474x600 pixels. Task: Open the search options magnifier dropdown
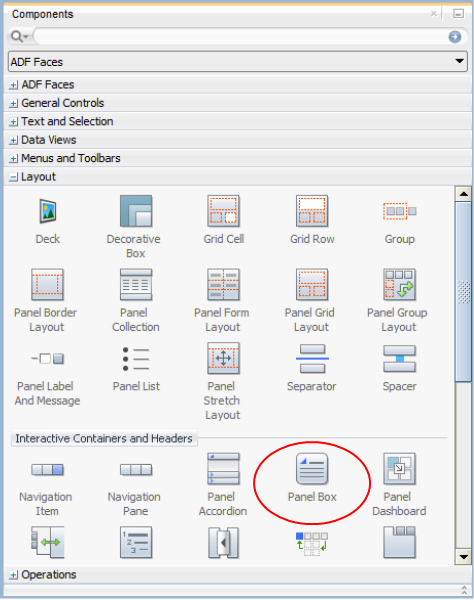19,36
